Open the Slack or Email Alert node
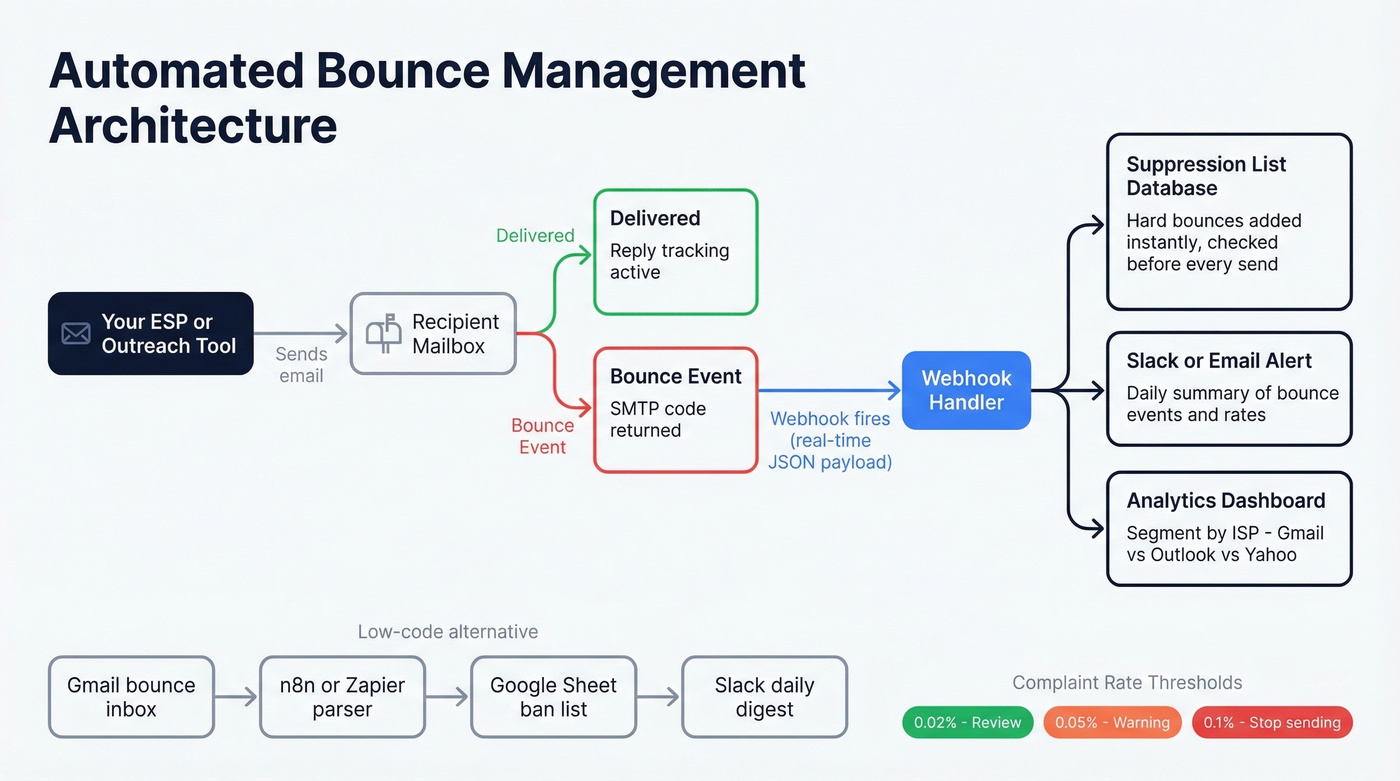Screen dimensions: 1400x781 tap(1228, 388)
